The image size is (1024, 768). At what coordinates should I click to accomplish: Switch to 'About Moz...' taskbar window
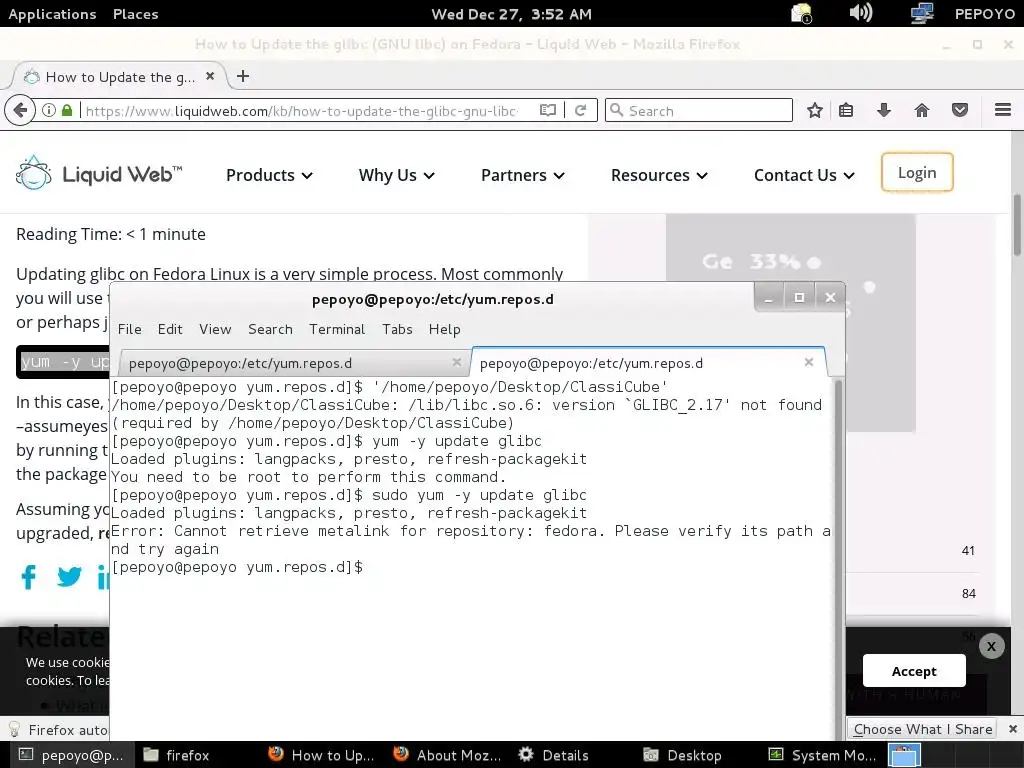pos(448,756)
